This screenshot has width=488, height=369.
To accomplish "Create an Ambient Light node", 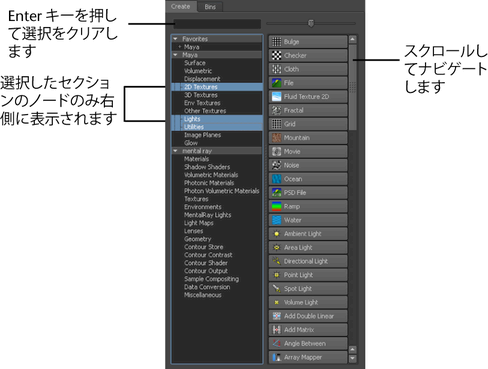I will tap(308, 234).
